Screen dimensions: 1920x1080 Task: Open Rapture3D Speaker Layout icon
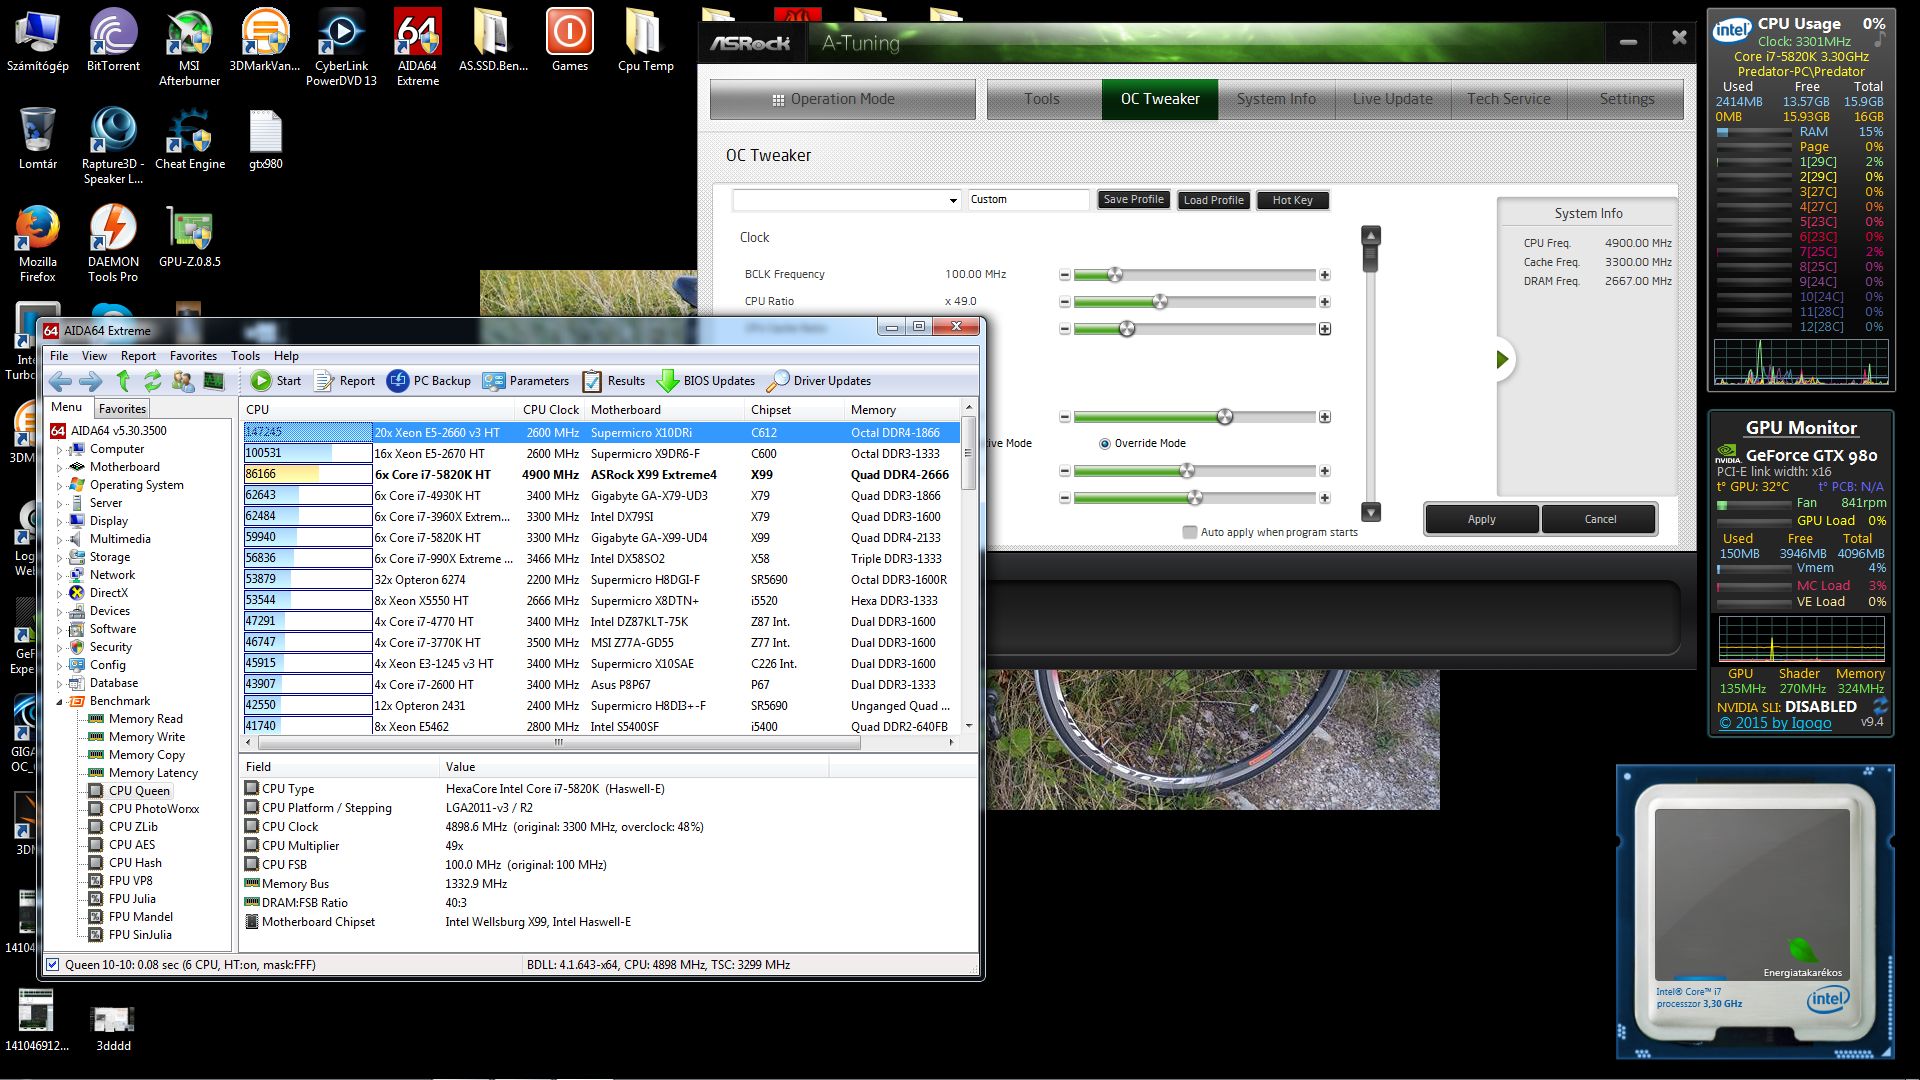pos(113,146)
